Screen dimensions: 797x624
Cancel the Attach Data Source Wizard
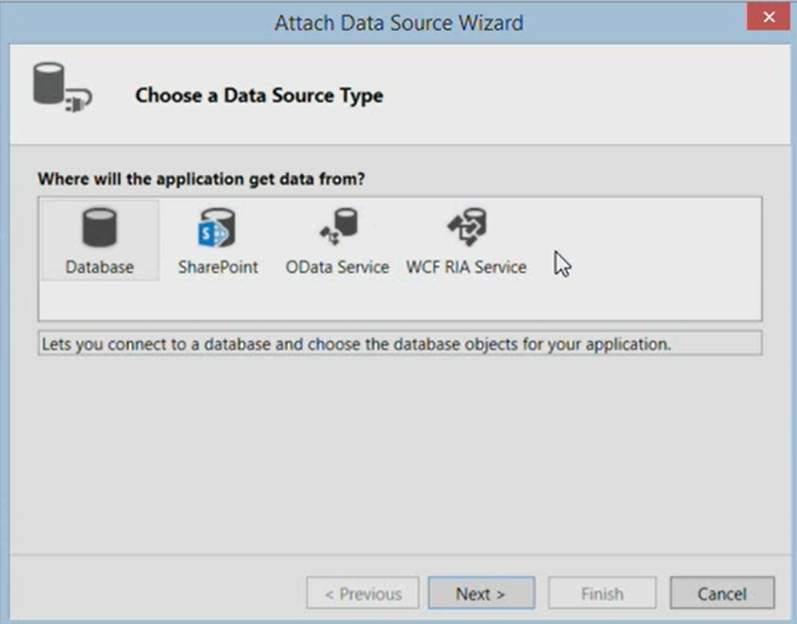coord(722,593)
